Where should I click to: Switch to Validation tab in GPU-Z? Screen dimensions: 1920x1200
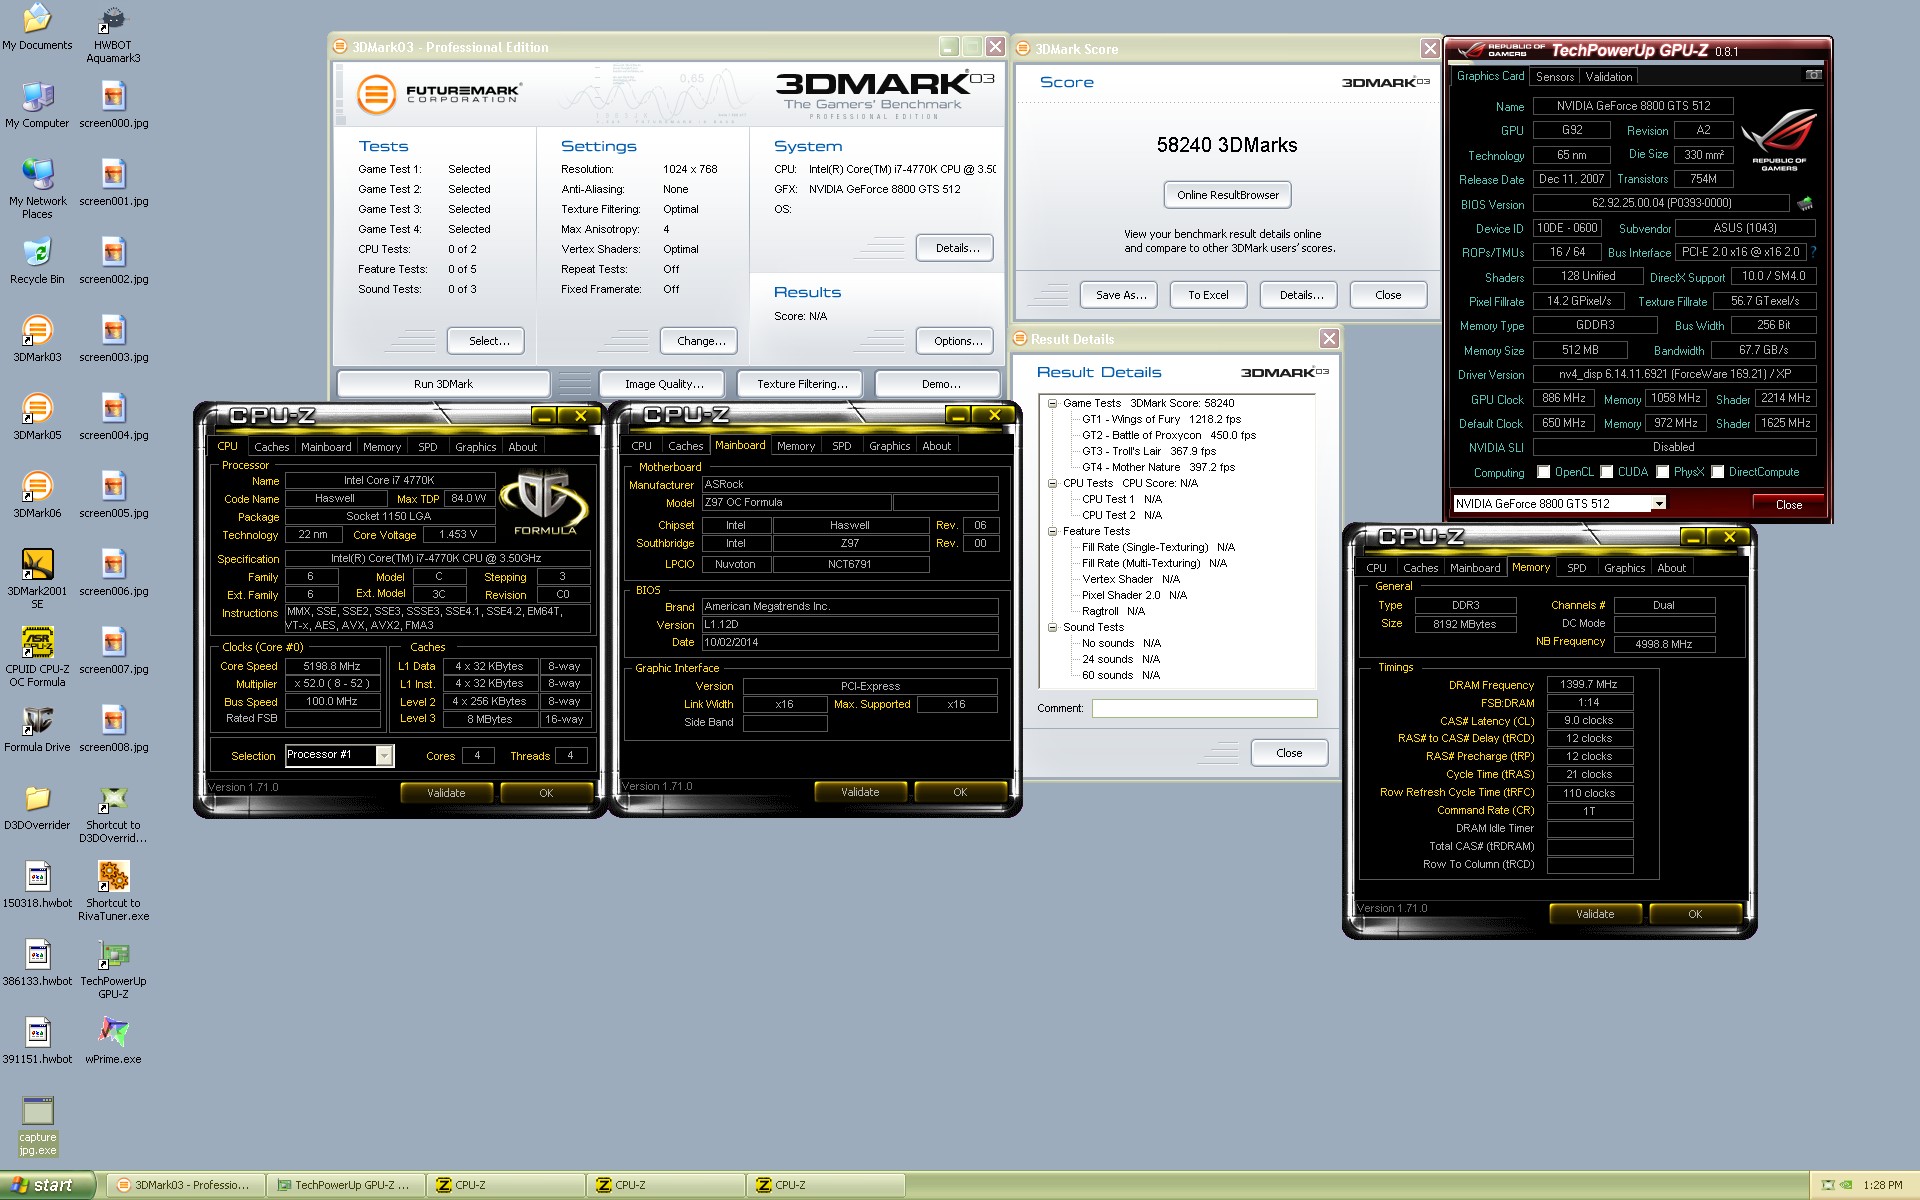(1609, 77)
